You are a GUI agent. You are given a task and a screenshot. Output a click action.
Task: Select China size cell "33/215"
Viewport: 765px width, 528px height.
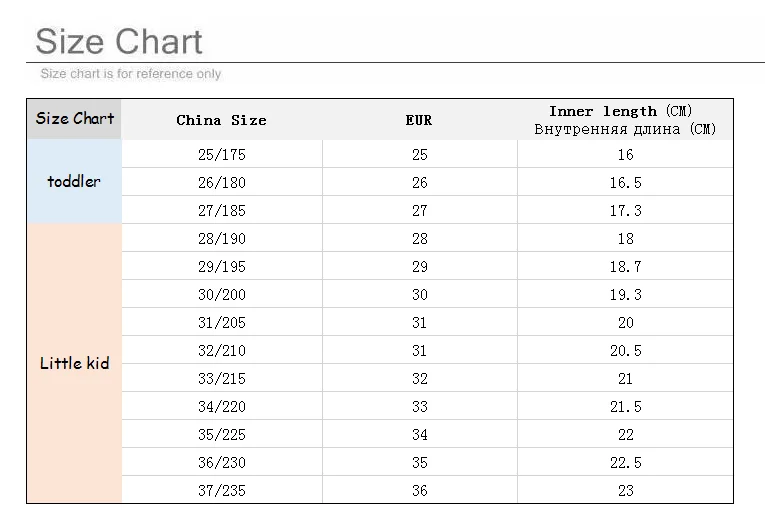(x=221, y=379)
